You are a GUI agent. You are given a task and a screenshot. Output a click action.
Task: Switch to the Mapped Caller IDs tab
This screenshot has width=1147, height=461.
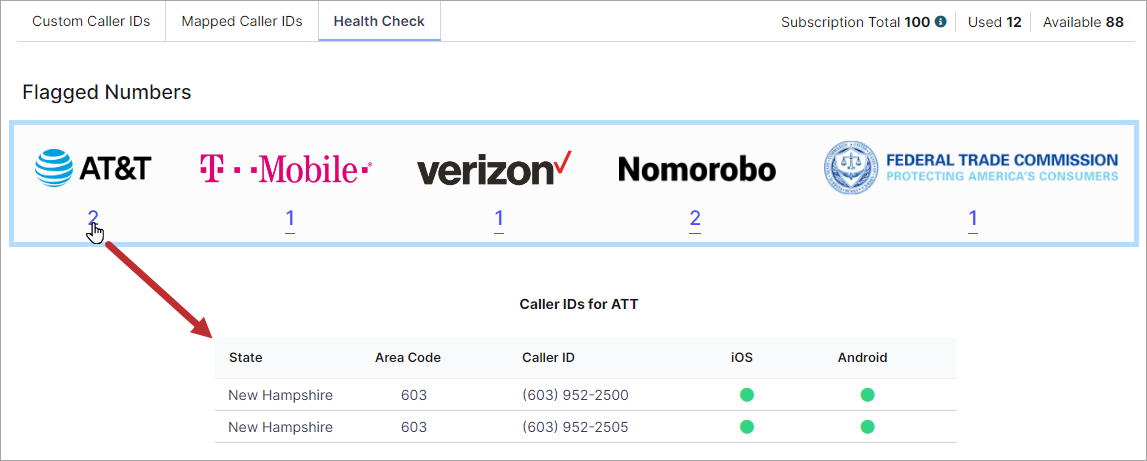(242, 21)
